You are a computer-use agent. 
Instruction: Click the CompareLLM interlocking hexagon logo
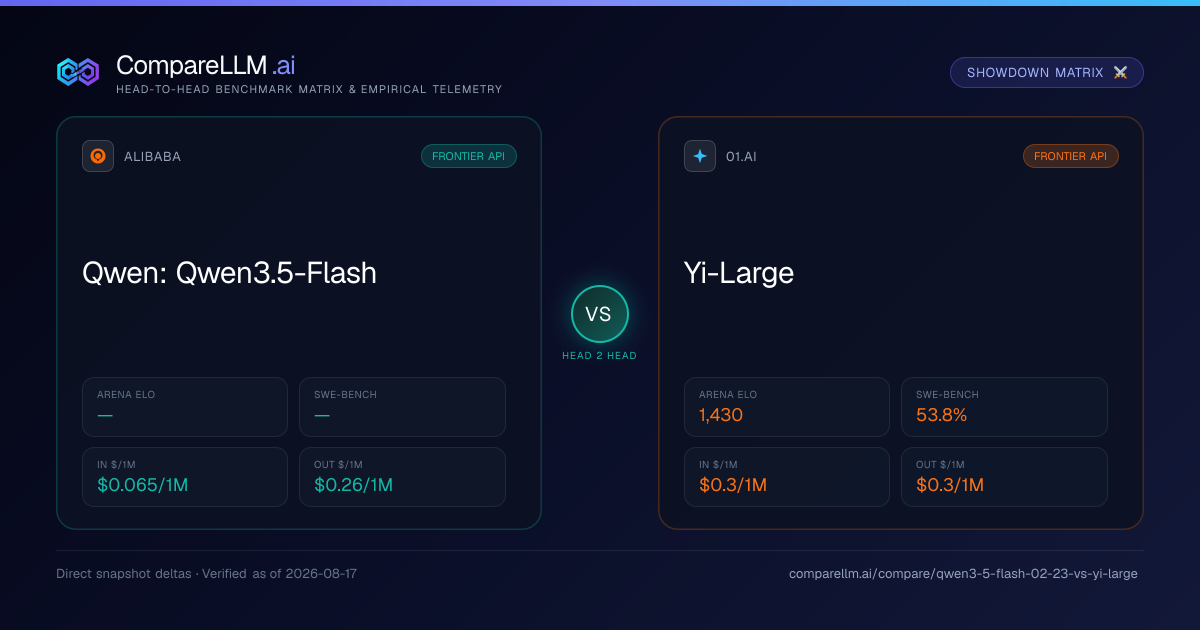[78, 72]
